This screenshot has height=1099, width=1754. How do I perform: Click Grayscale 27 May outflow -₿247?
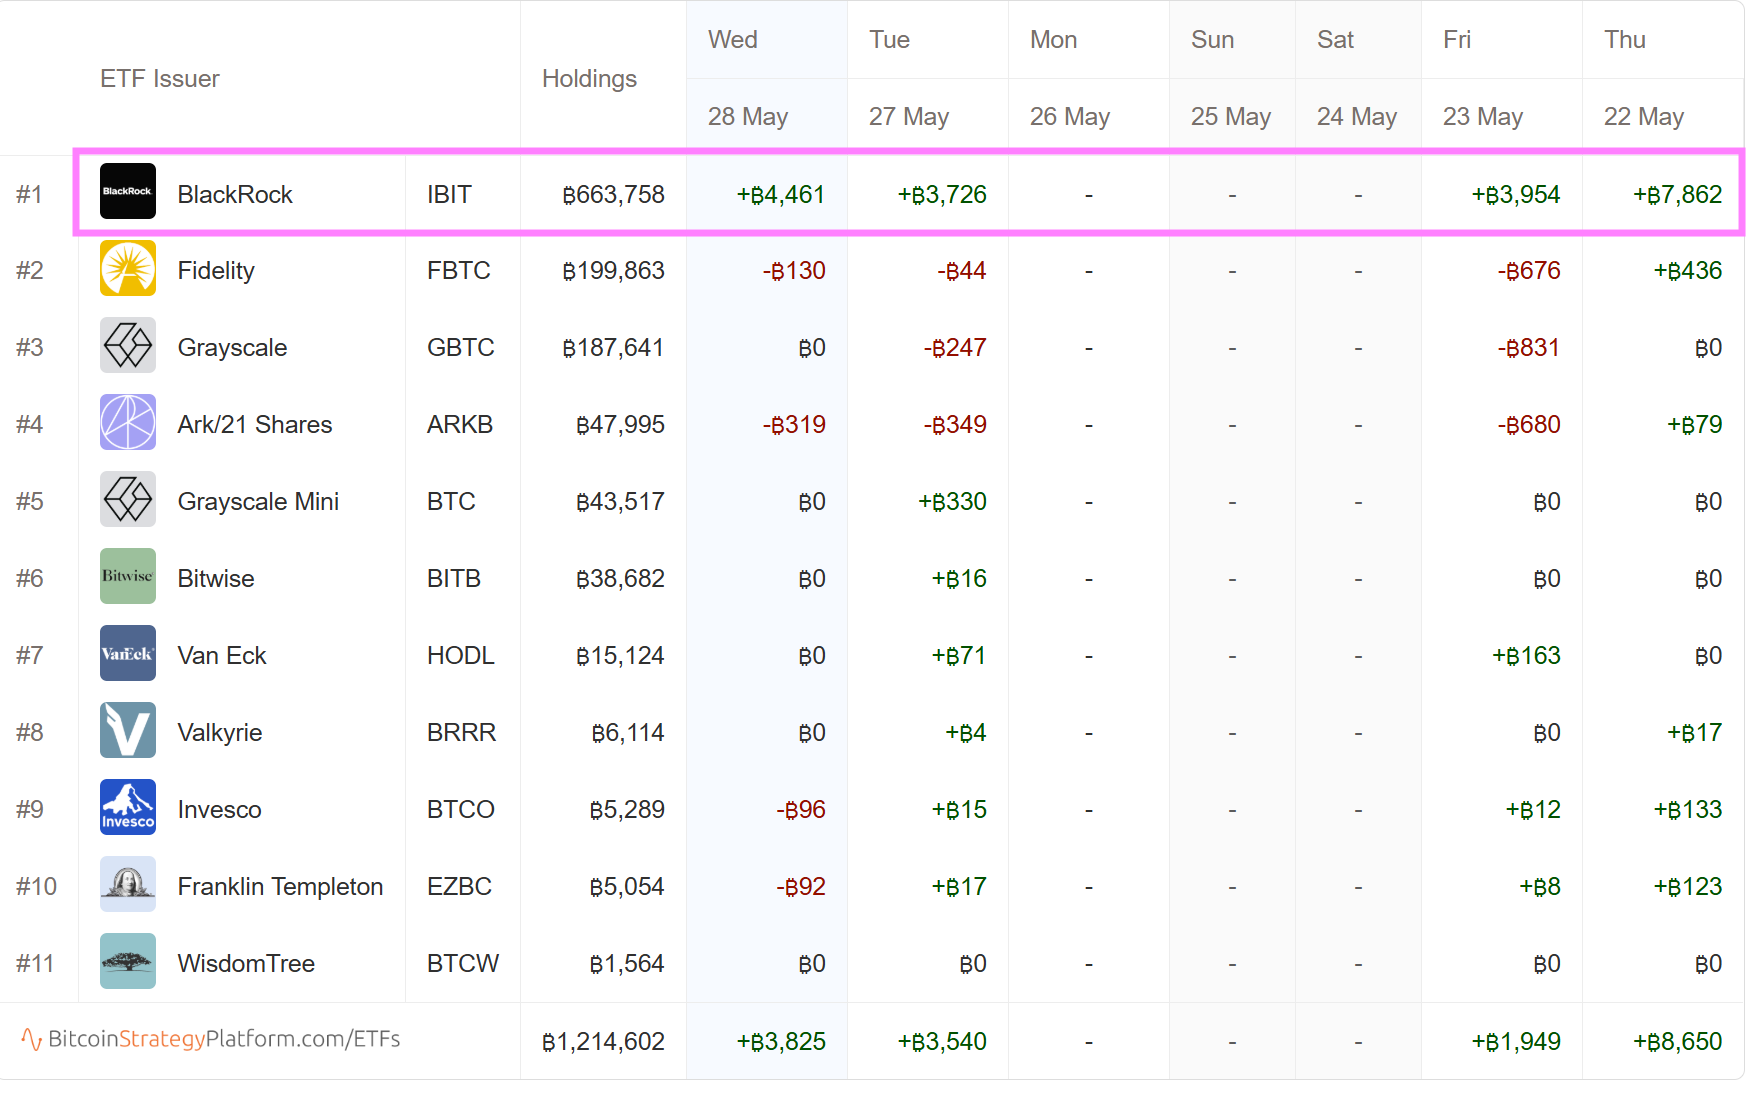pos(955,348)
